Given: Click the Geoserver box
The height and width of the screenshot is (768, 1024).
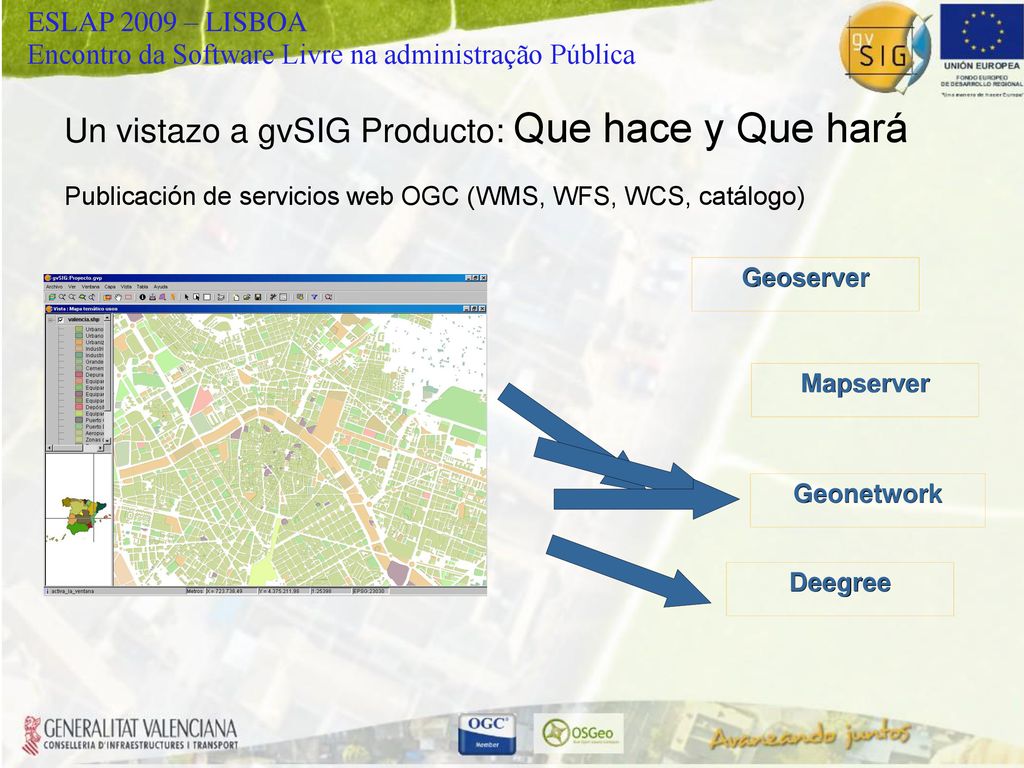Looking at the screenshot, I should click(x=805, y=284).
